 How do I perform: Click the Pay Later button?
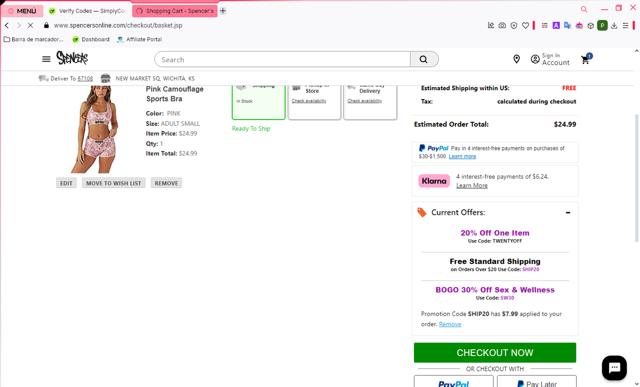pyautogui.click(x=537, y=382)
